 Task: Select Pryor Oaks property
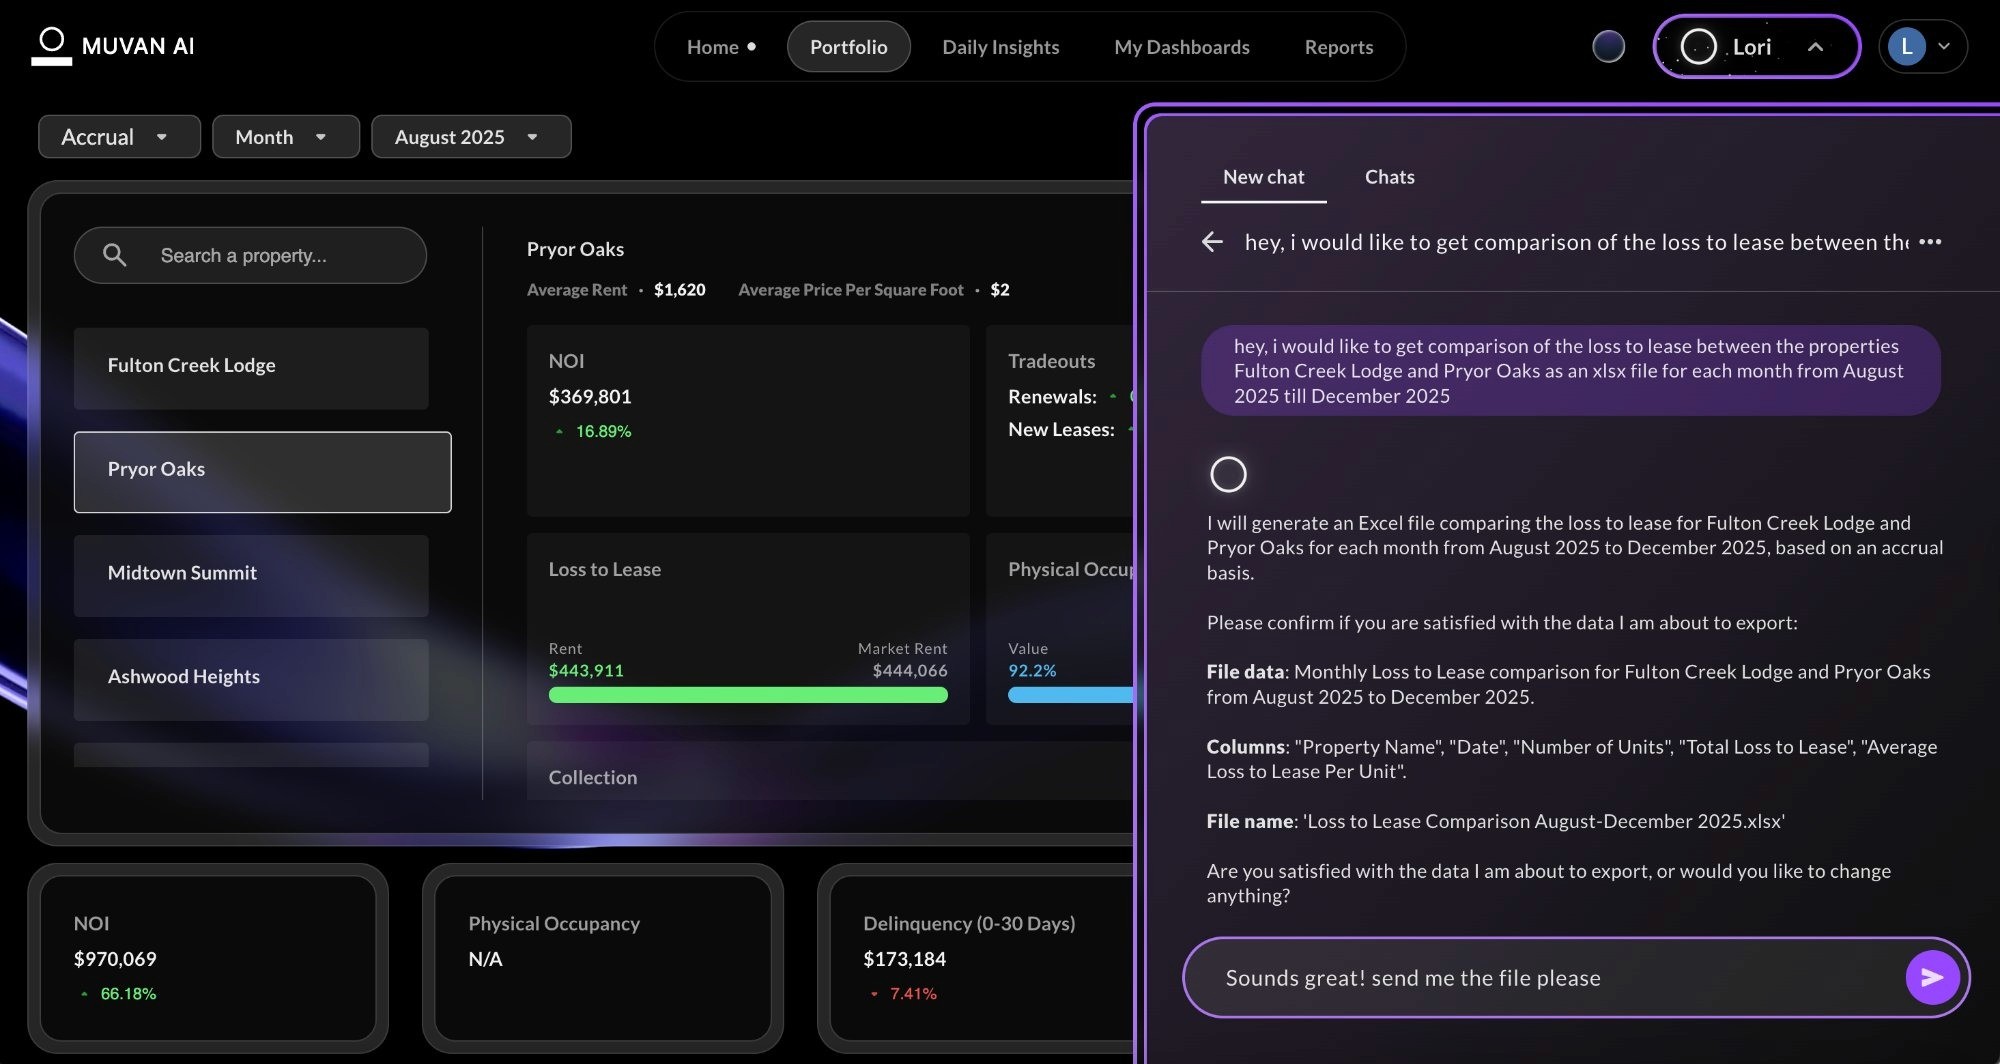coord(262,472)
